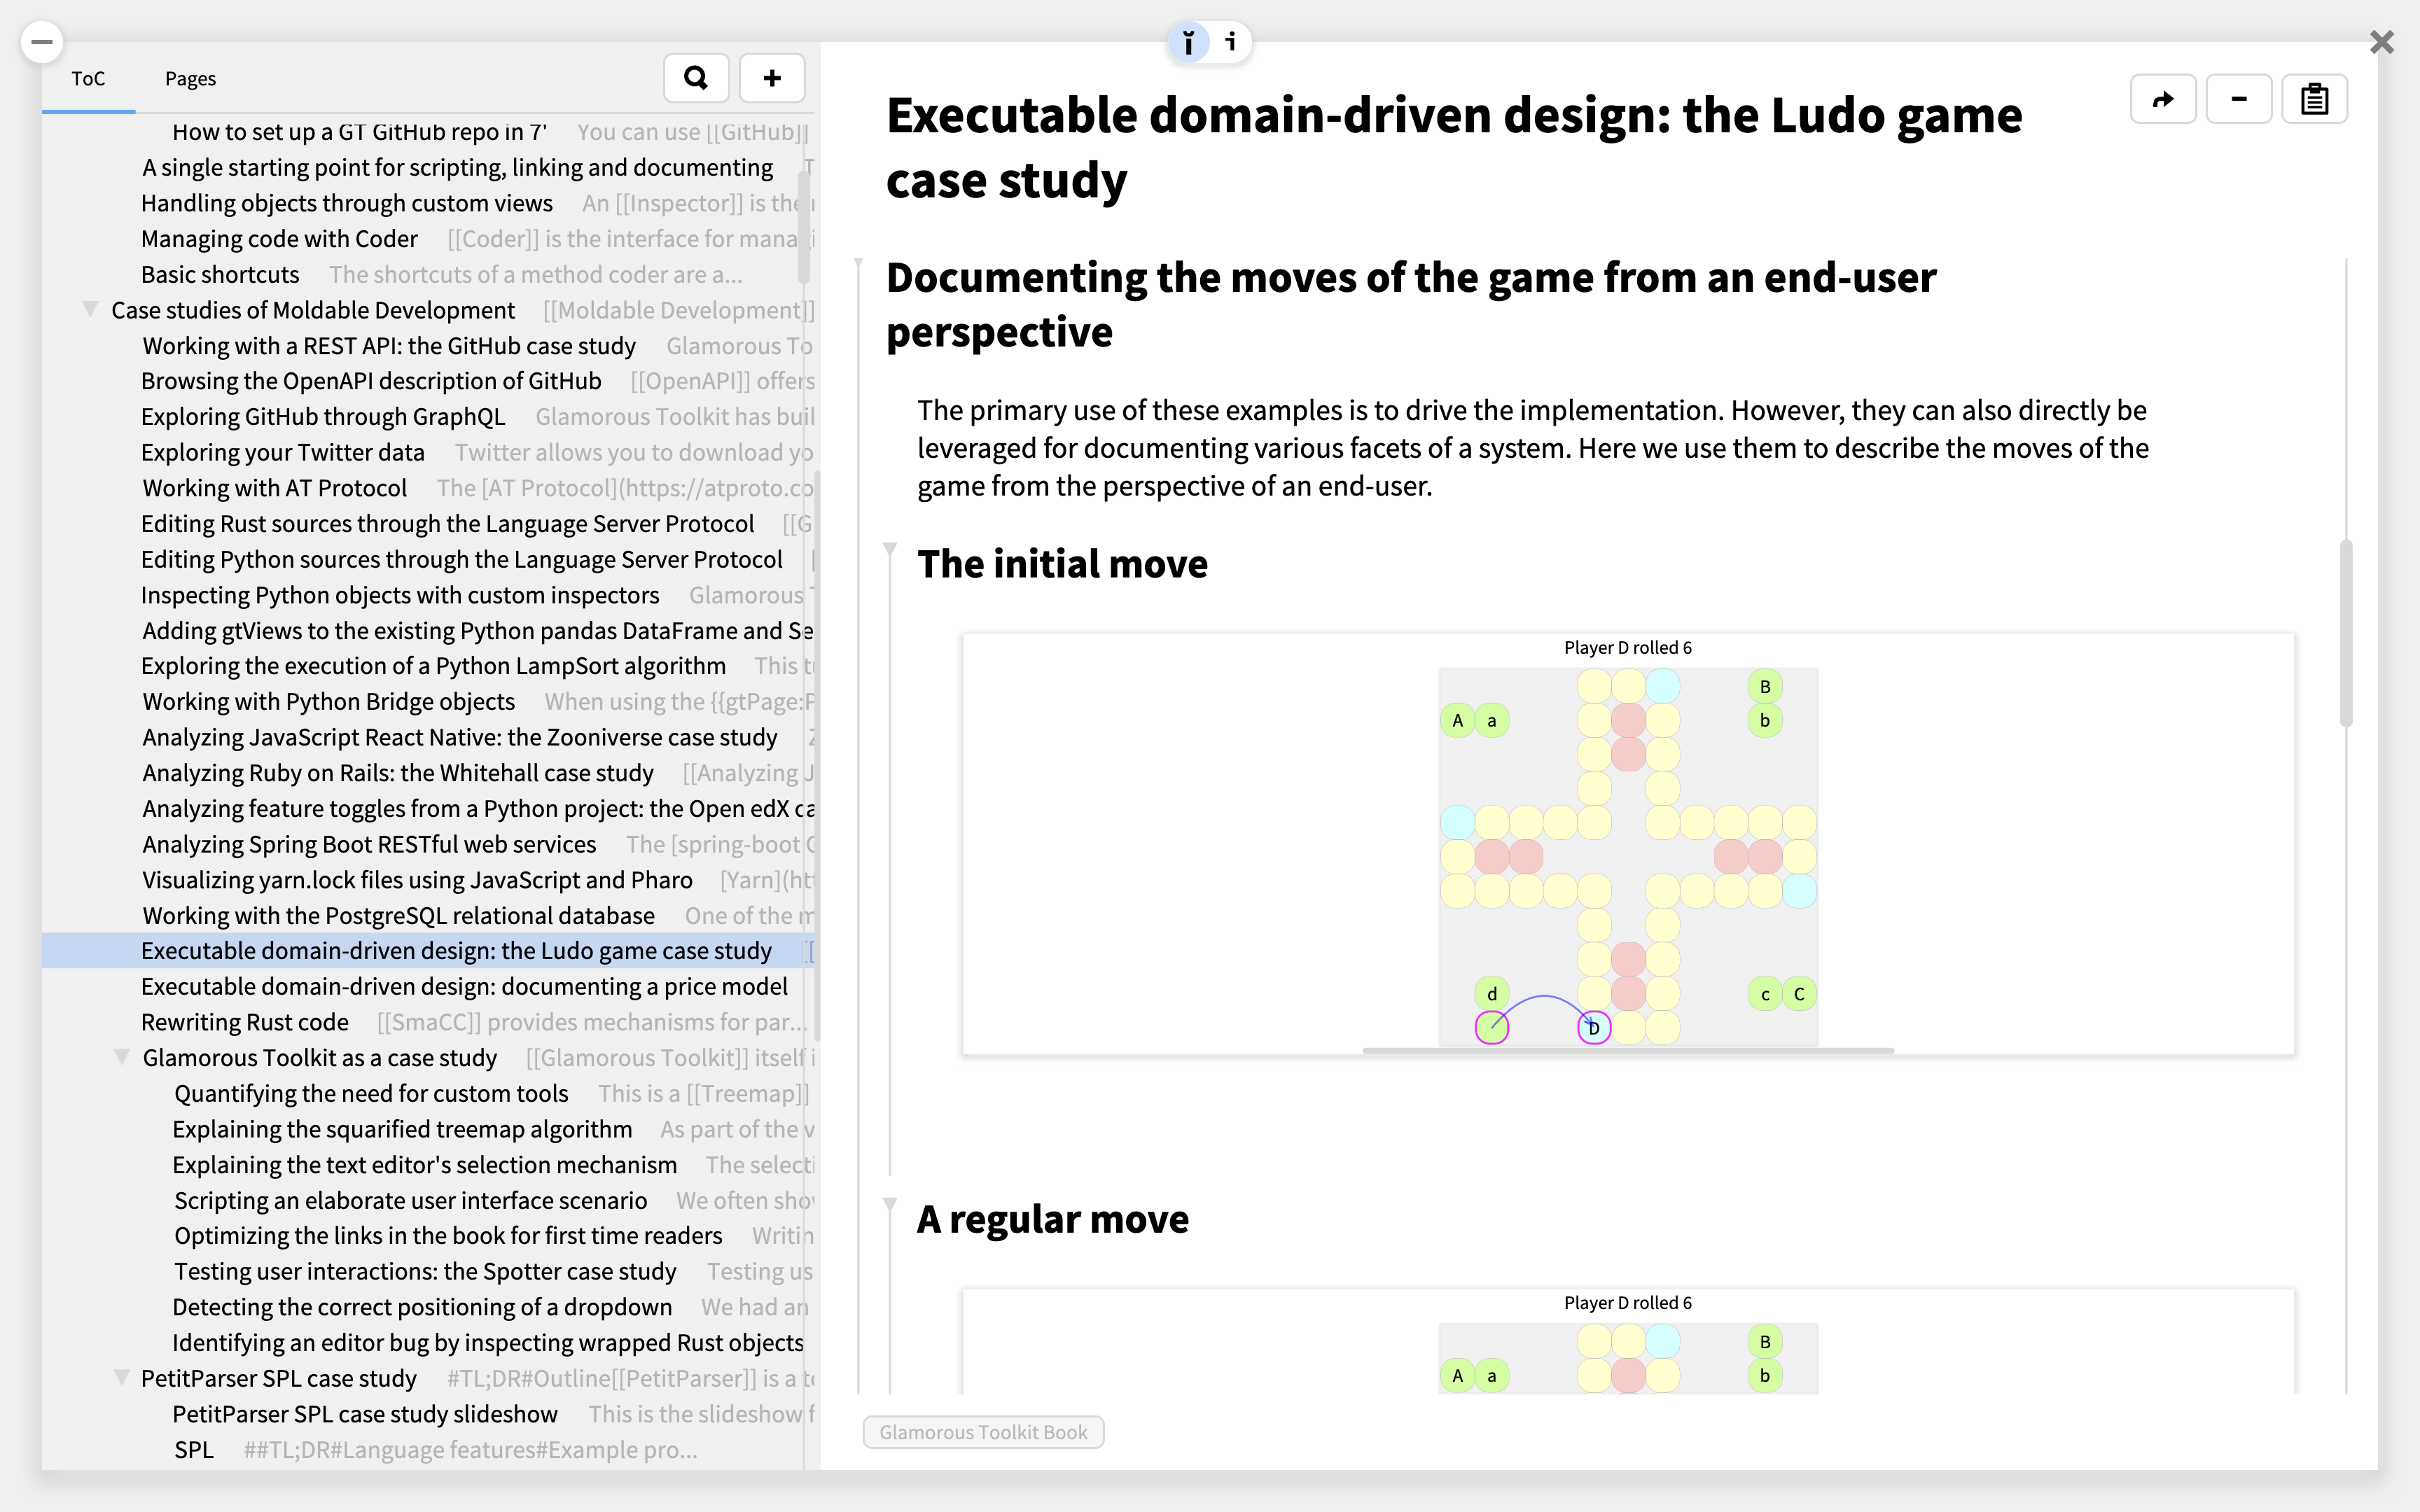Open 'Handling objects through custom views' page
Viewport: 2420px width, 1512px height.
tap(346, 203)
